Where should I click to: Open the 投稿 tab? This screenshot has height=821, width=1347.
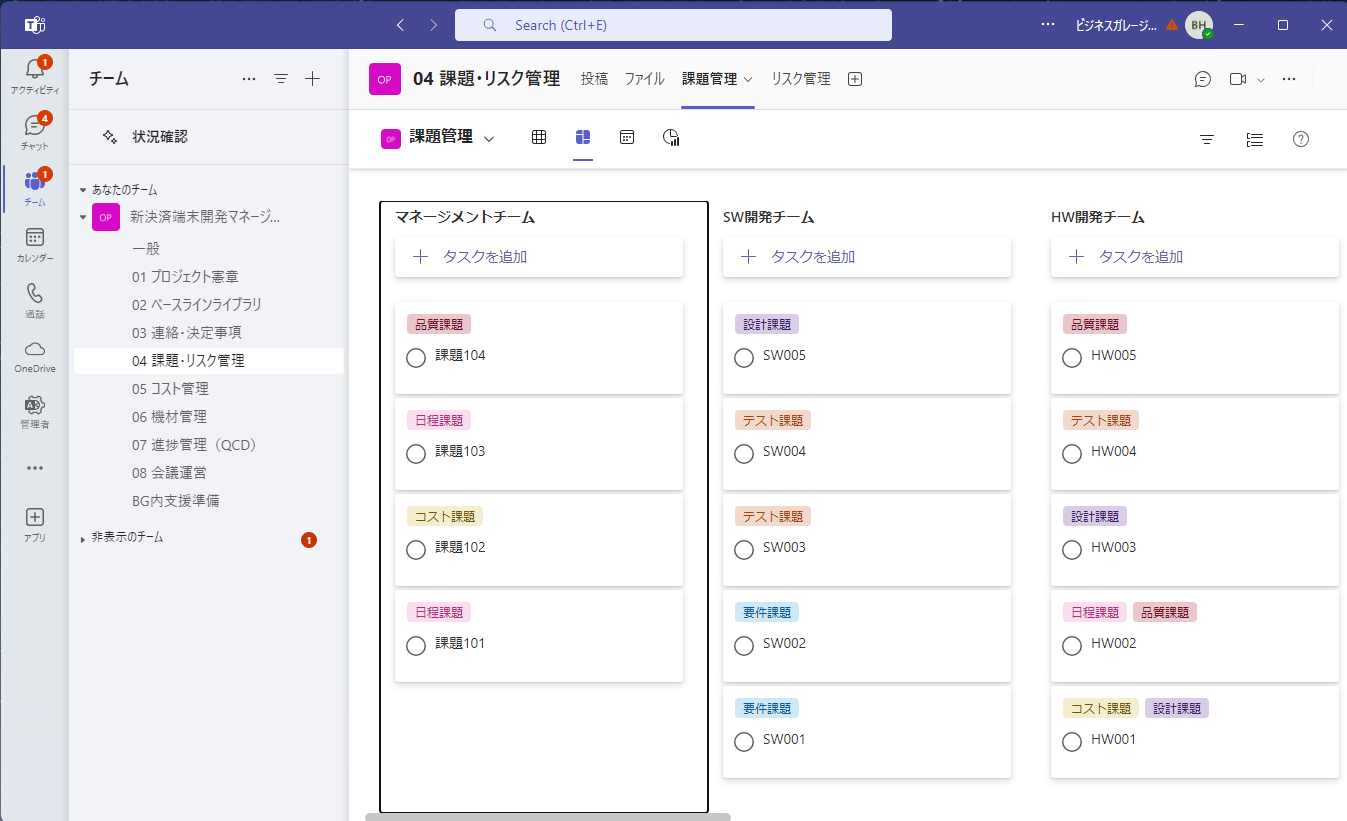594,79
